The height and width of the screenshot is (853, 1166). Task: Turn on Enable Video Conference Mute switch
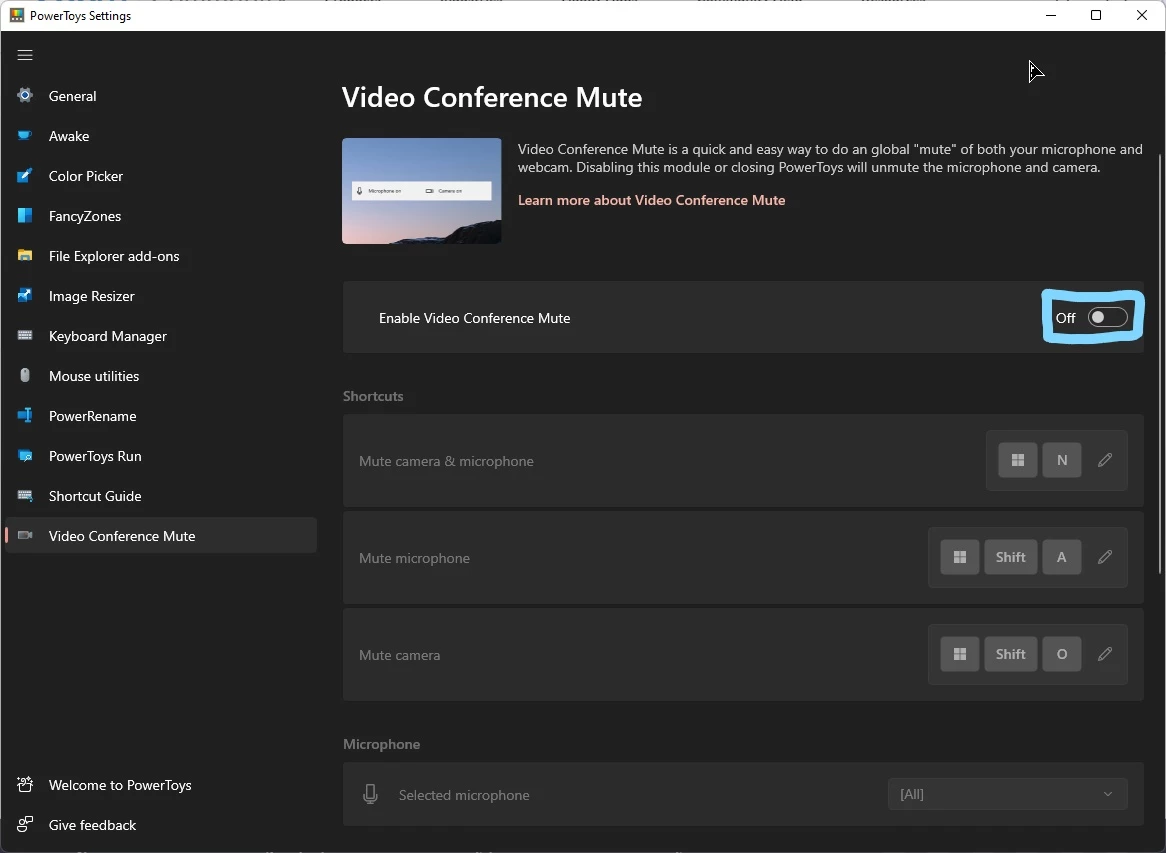pos(1107,318)
